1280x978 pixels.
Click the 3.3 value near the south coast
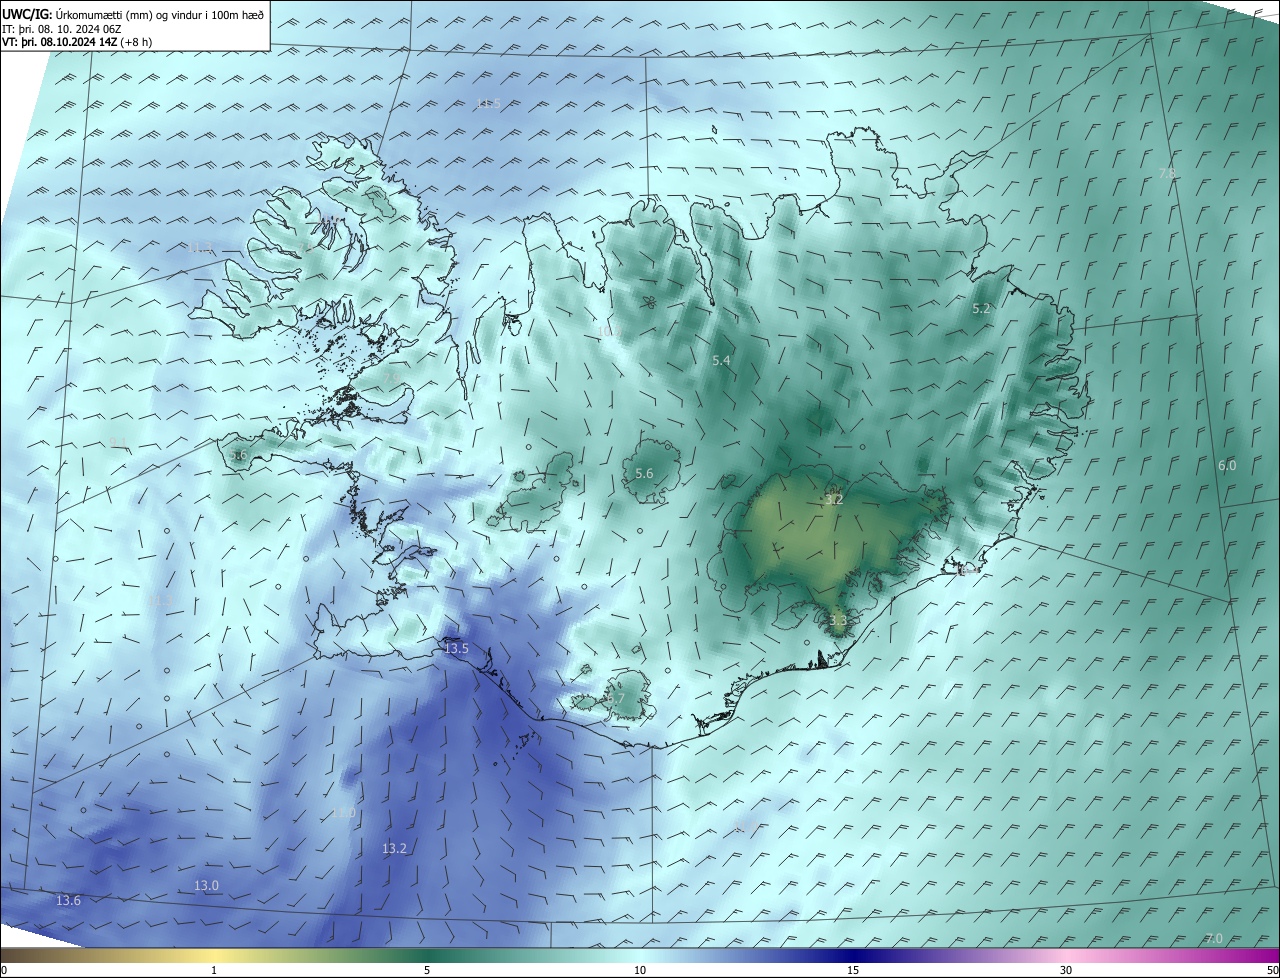tap(838, 621)
